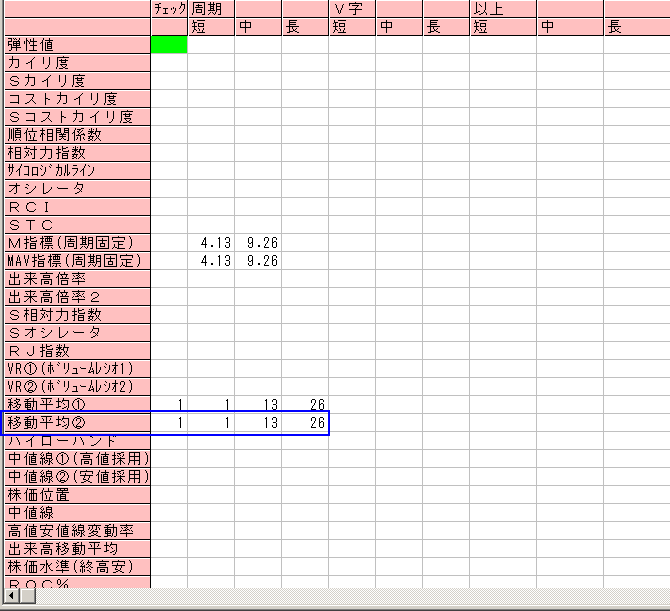Screen dimensions: 670x611
Task: Select the 中値線 row label
Action: (x=77, y=512)
